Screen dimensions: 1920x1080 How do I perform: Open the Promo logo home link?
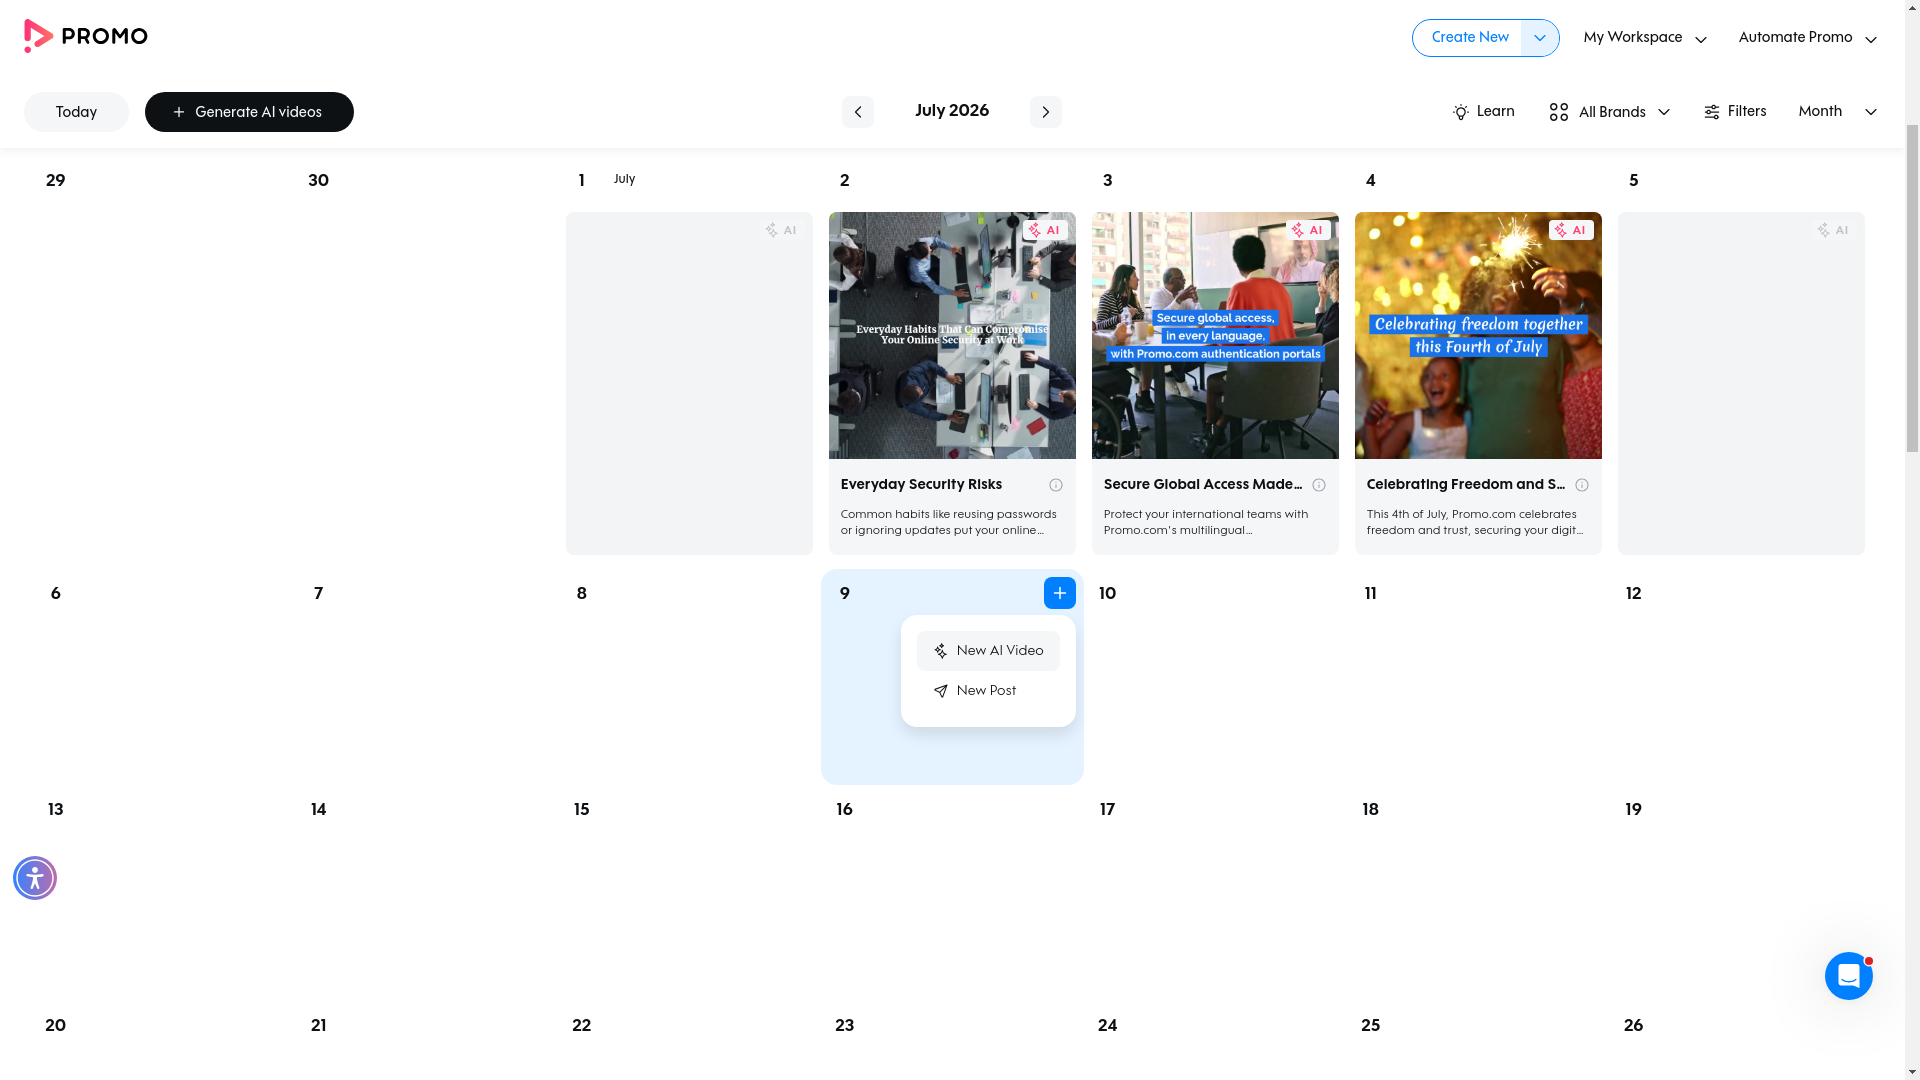pos(86,36)
